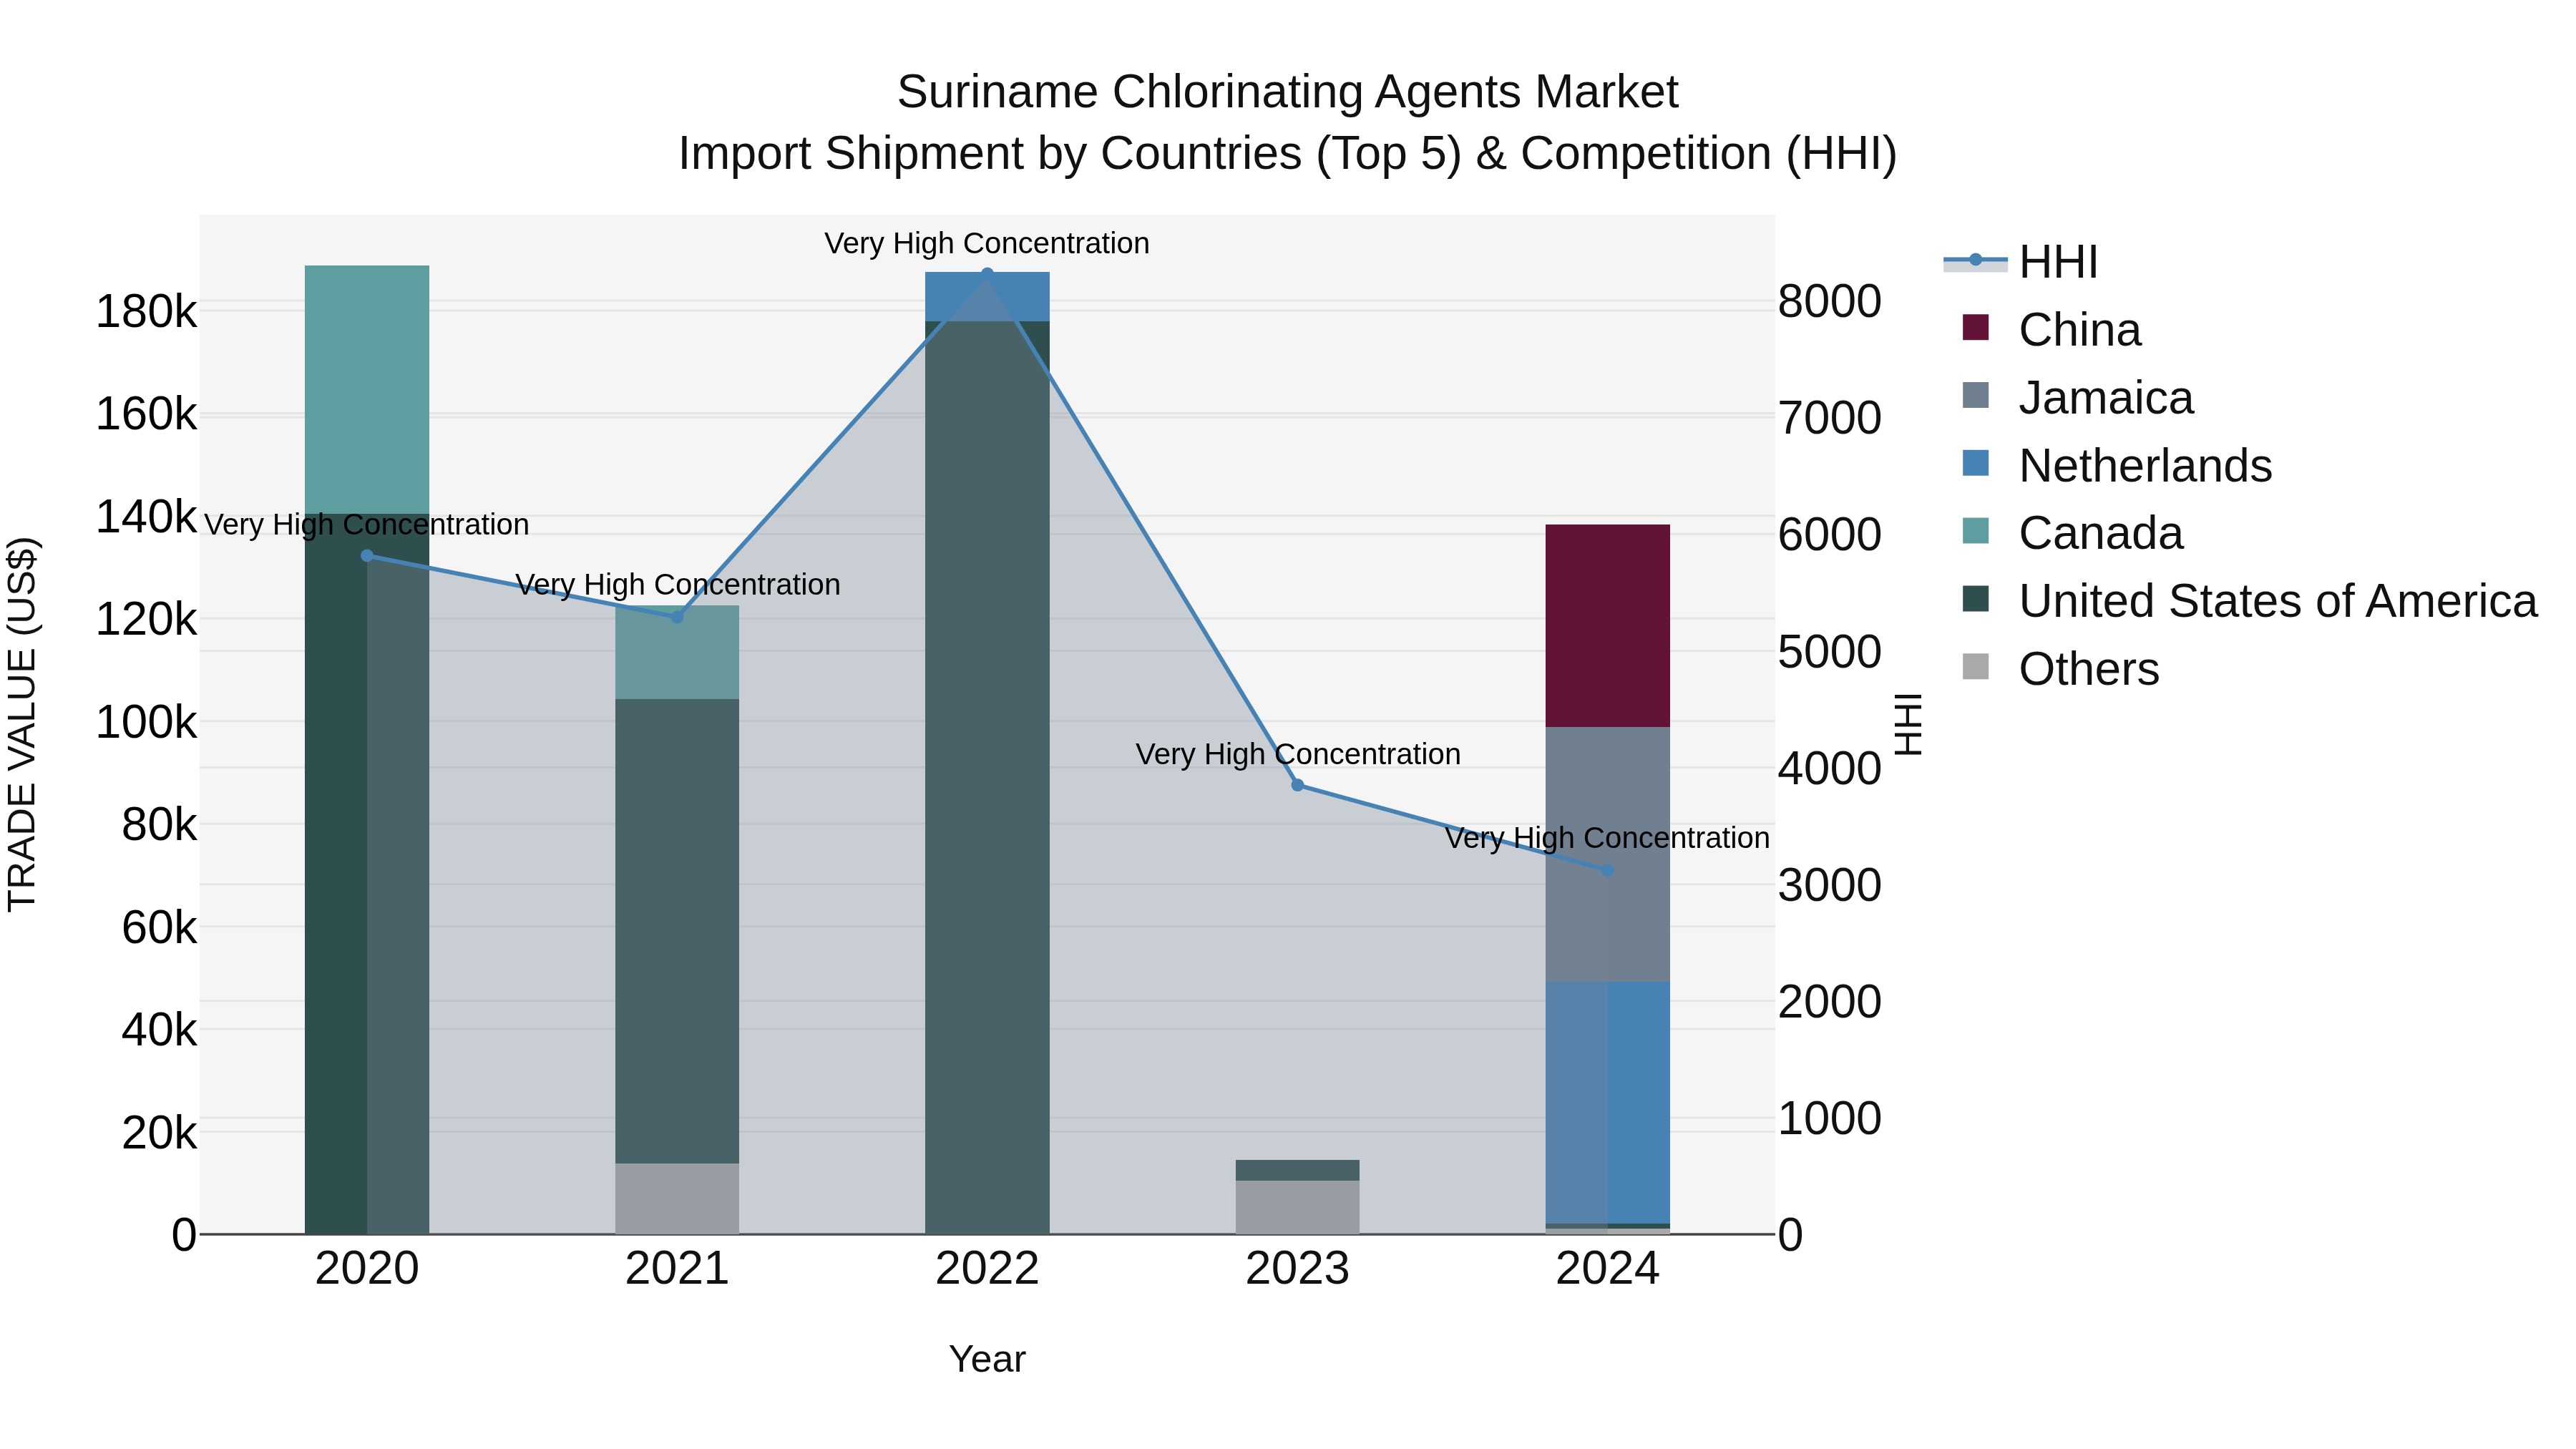
Task: Click the 2021 United States bar segment
Action: 677,931
